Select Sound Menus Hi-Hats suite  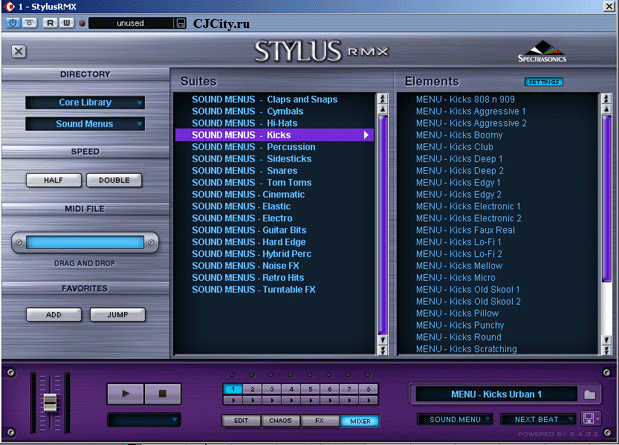coord(244,123)
